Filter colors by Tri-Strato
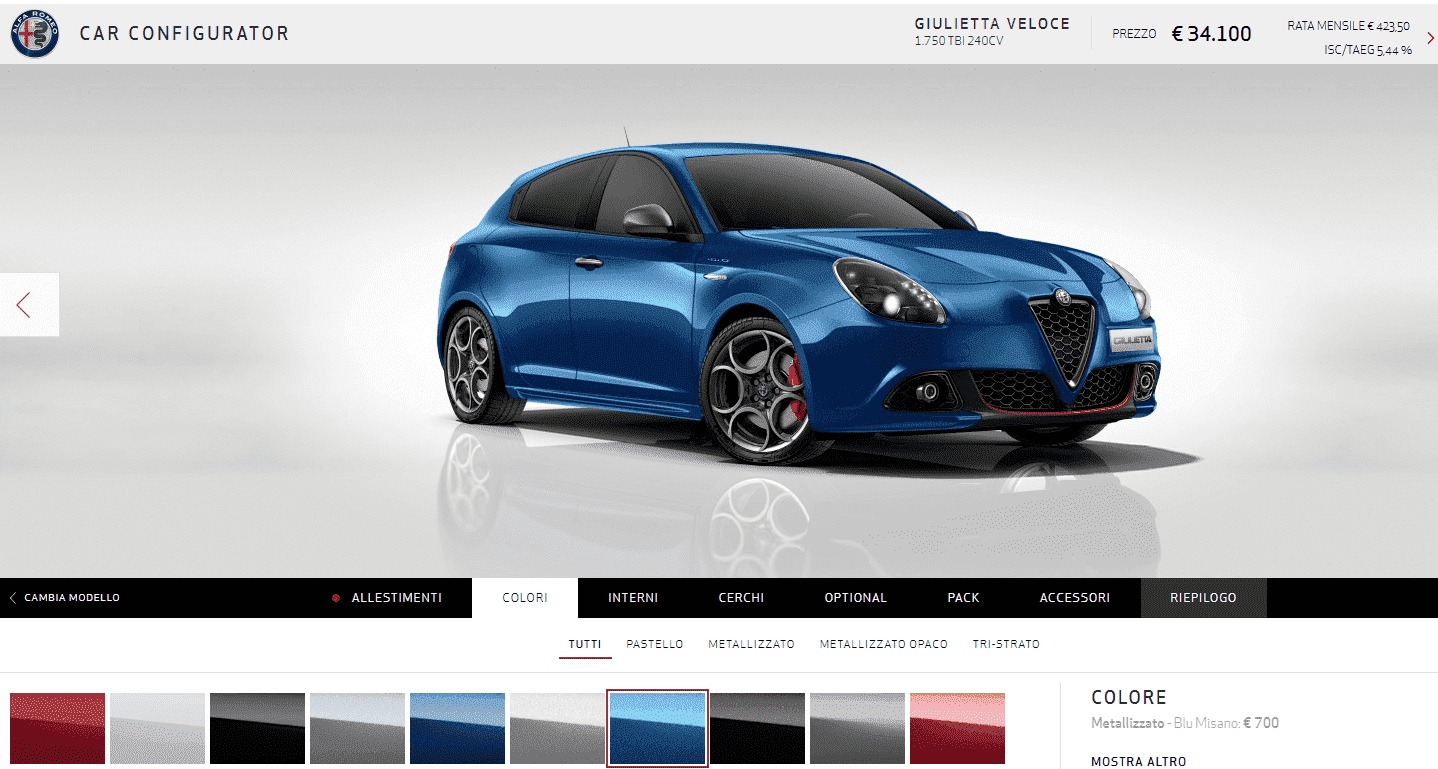Viewport: 1438px width, 769px height. coord(1006,644)
